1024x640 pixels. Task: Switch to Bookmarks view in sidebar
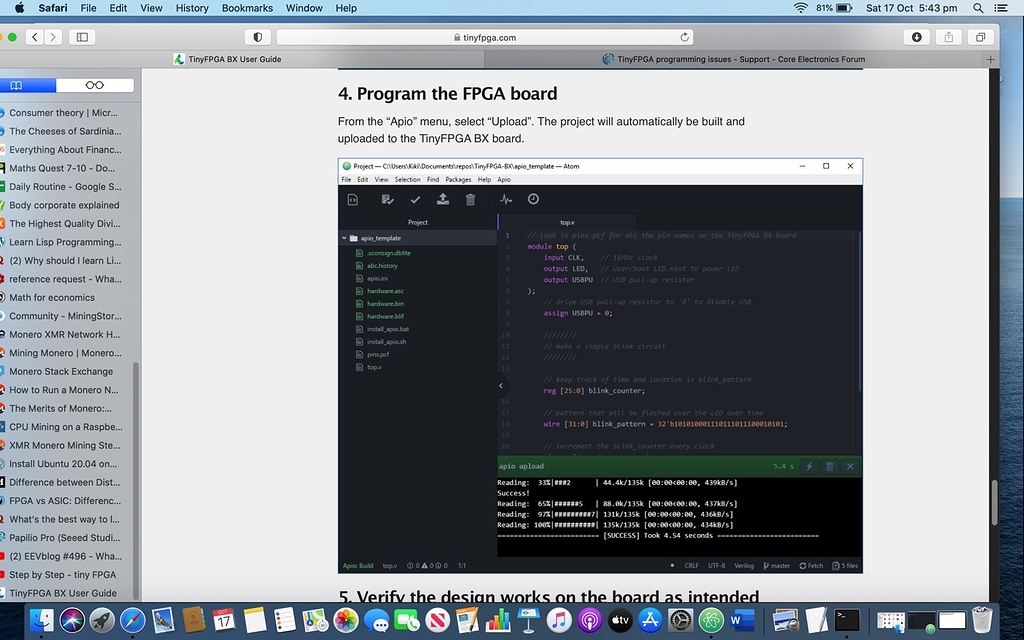click(17, 86)
